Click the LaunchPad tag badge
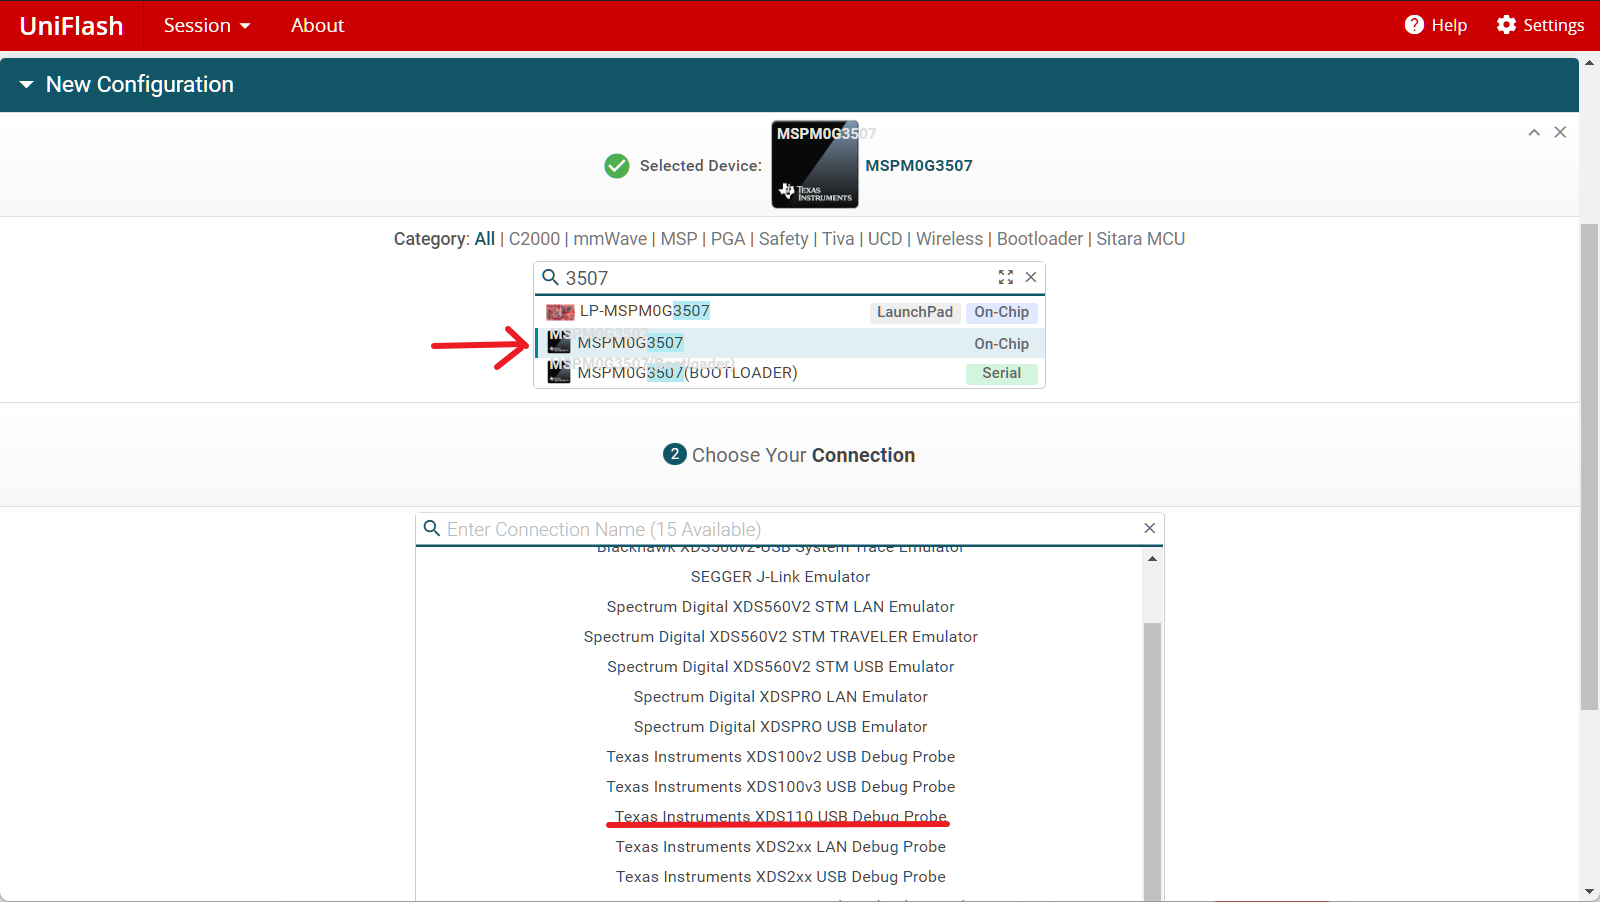 [915, 312]
